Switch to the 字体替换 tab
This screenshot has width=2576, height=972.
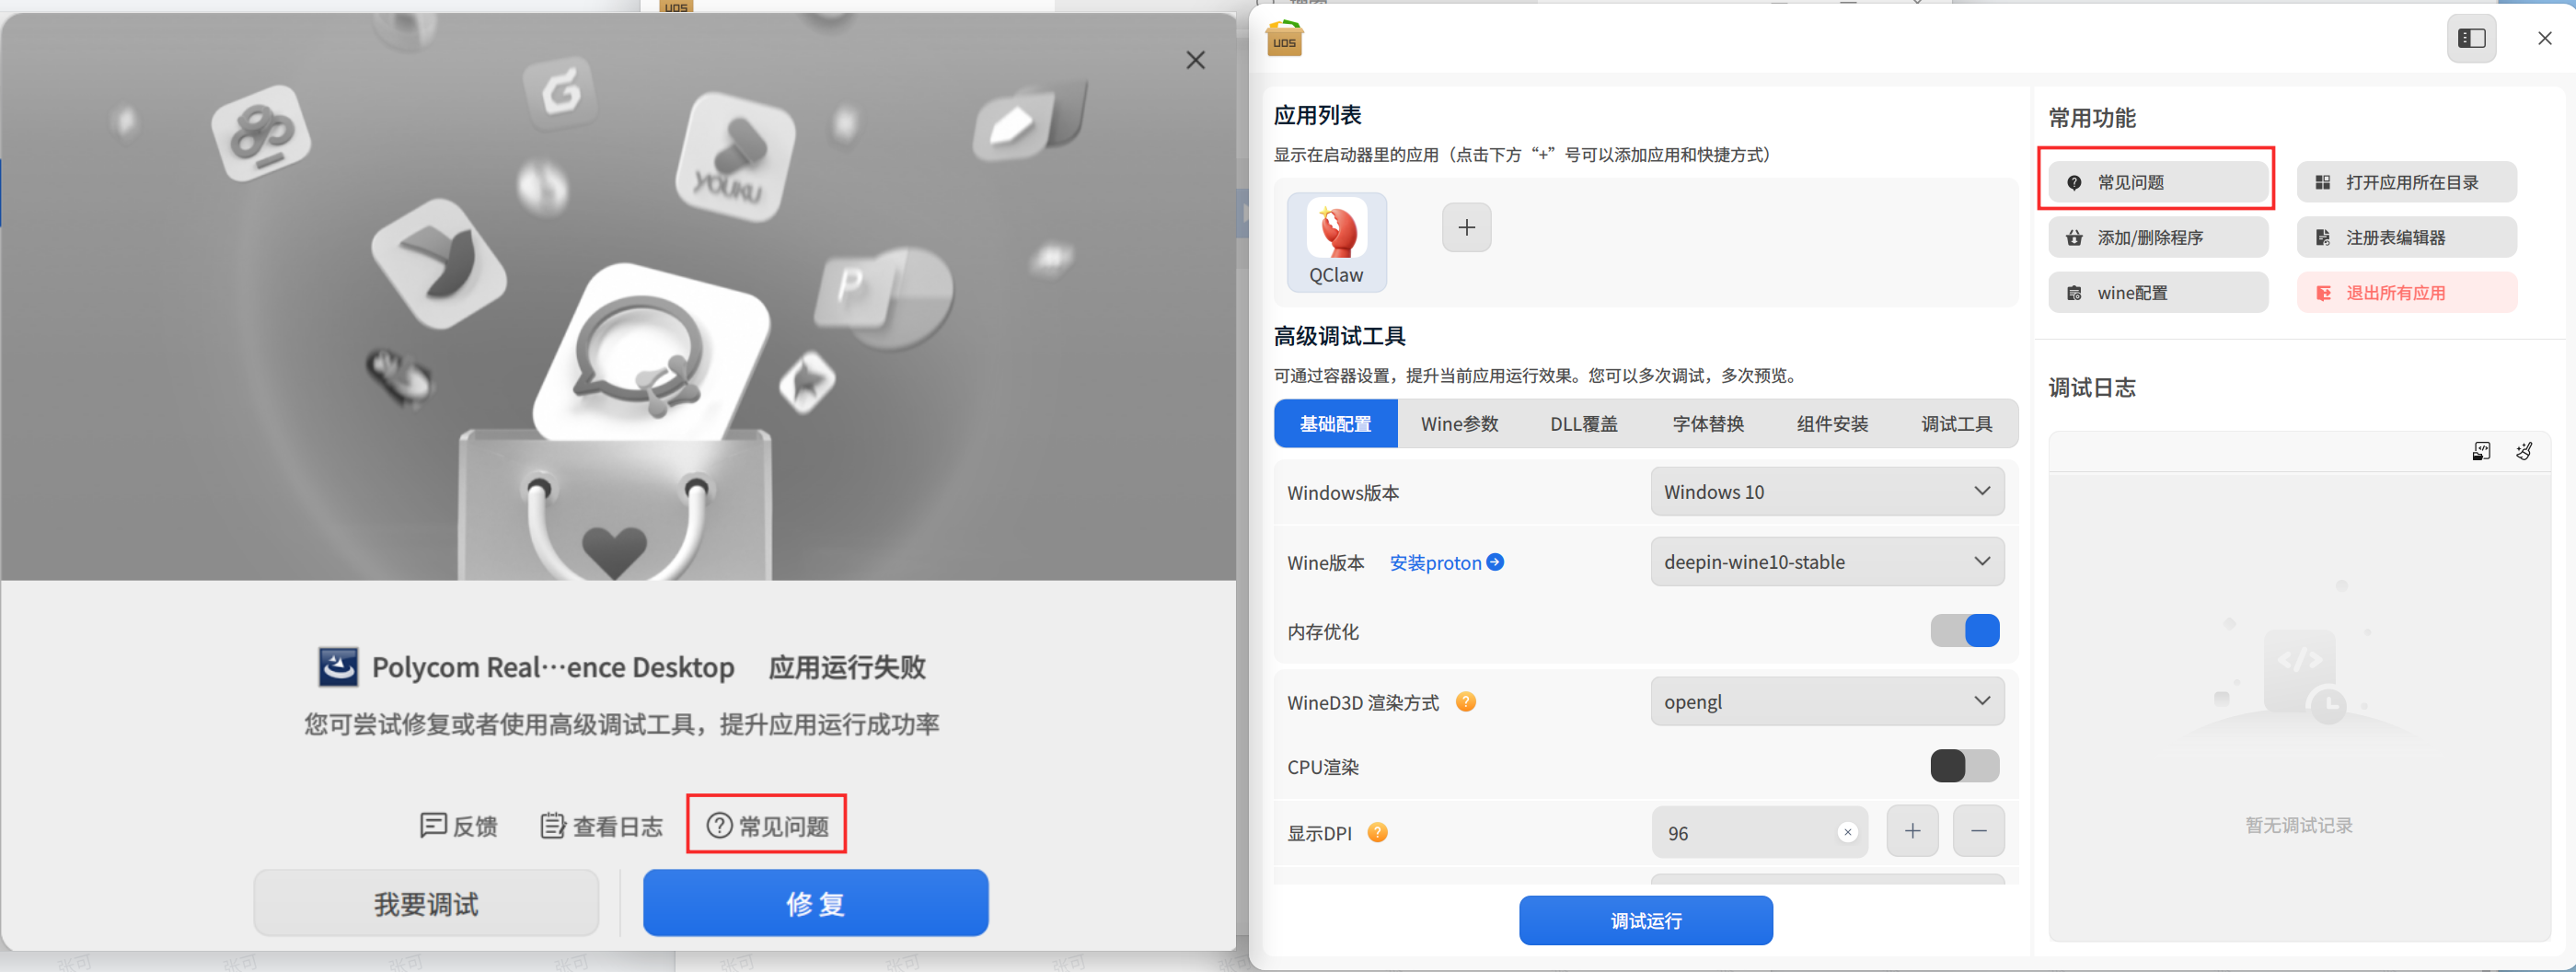[x=1708, y=424]
